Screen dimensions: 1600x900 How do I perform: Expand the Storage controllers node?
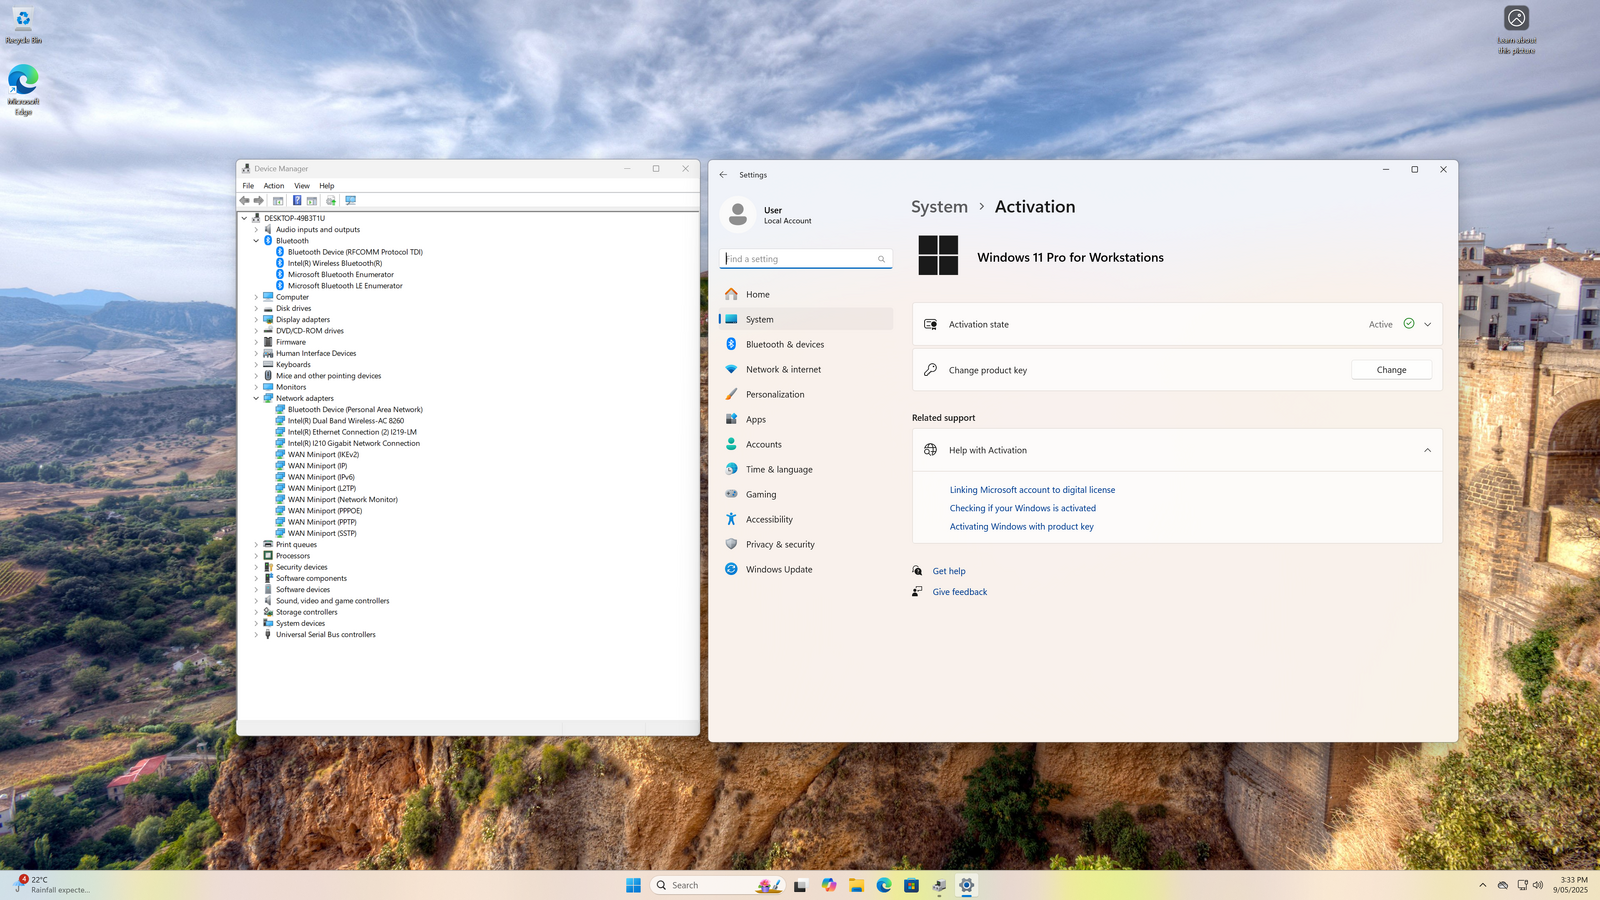click(x=256, y=612)
